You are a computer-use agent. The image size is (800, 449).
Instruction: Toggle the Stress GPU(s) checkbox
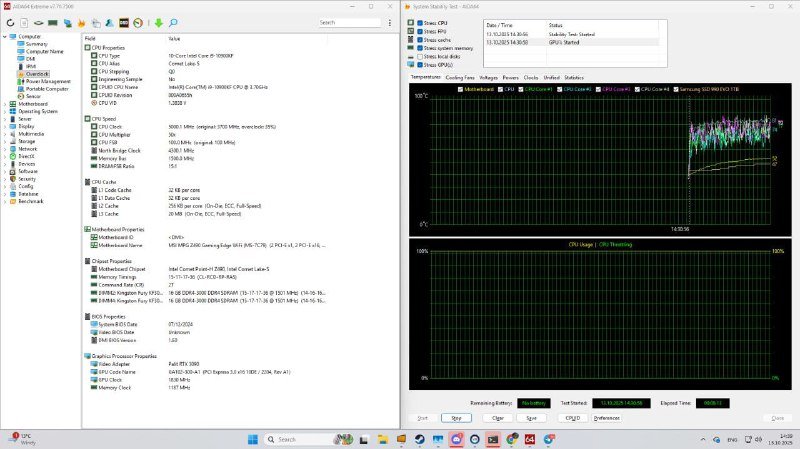click(x=420, y=65)
